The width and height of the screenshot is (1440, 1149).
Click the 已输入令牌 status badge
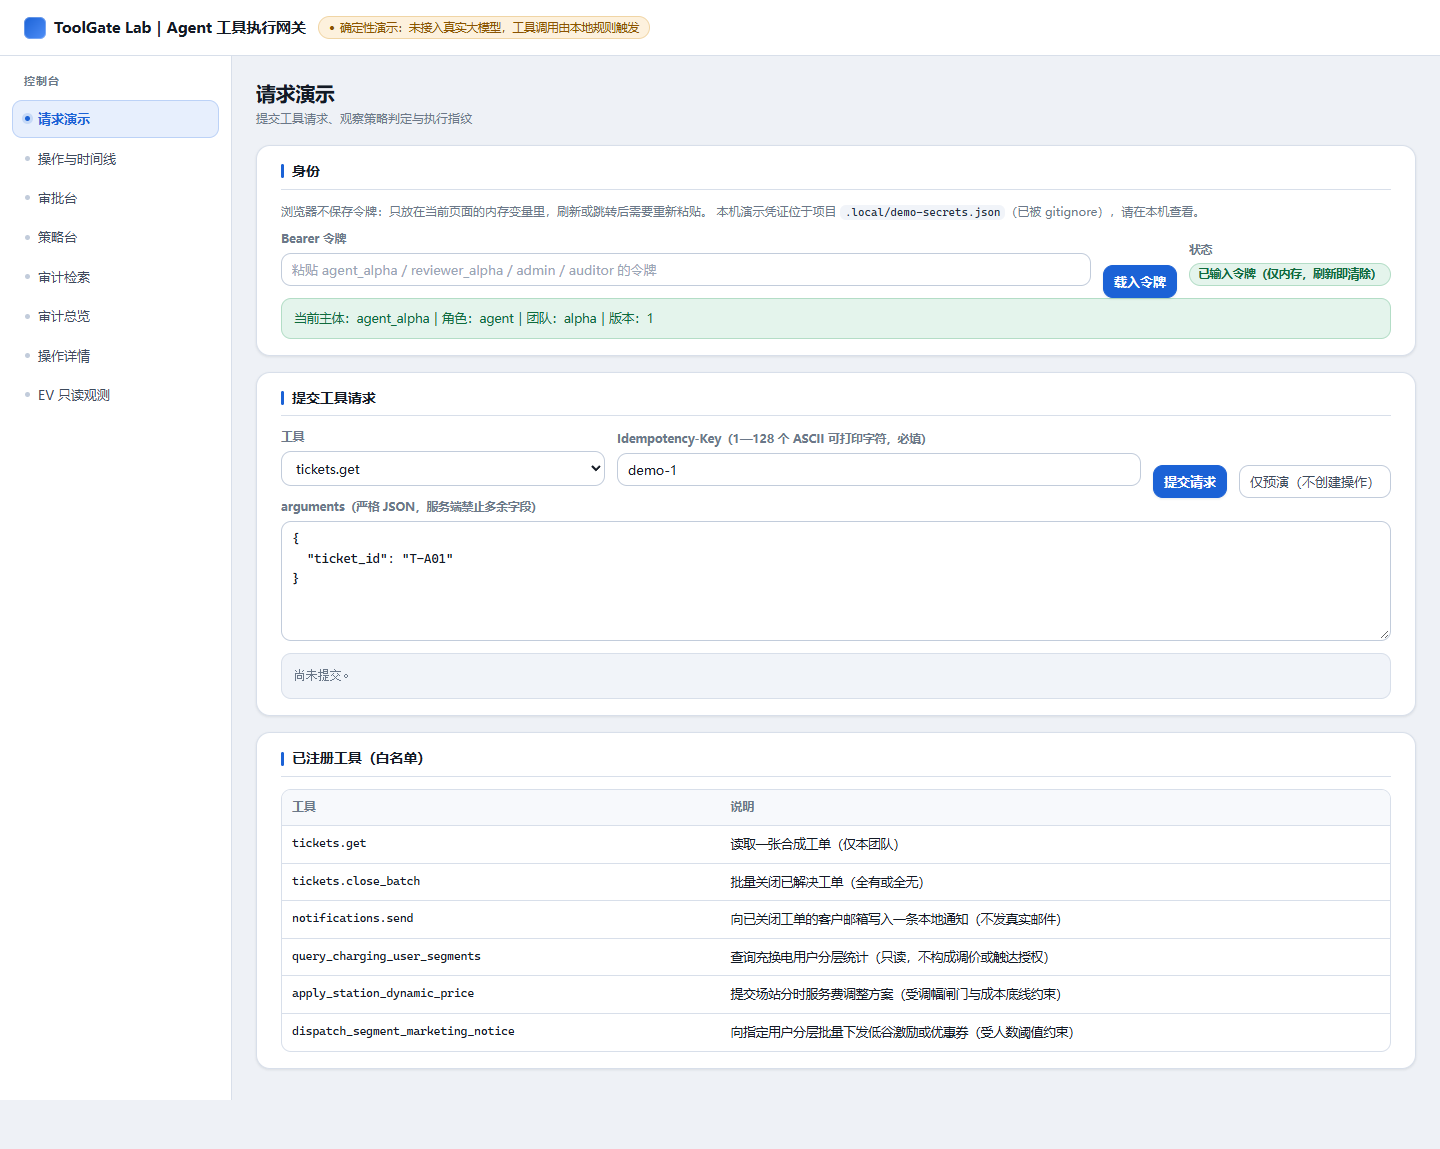click(1290, 274)
